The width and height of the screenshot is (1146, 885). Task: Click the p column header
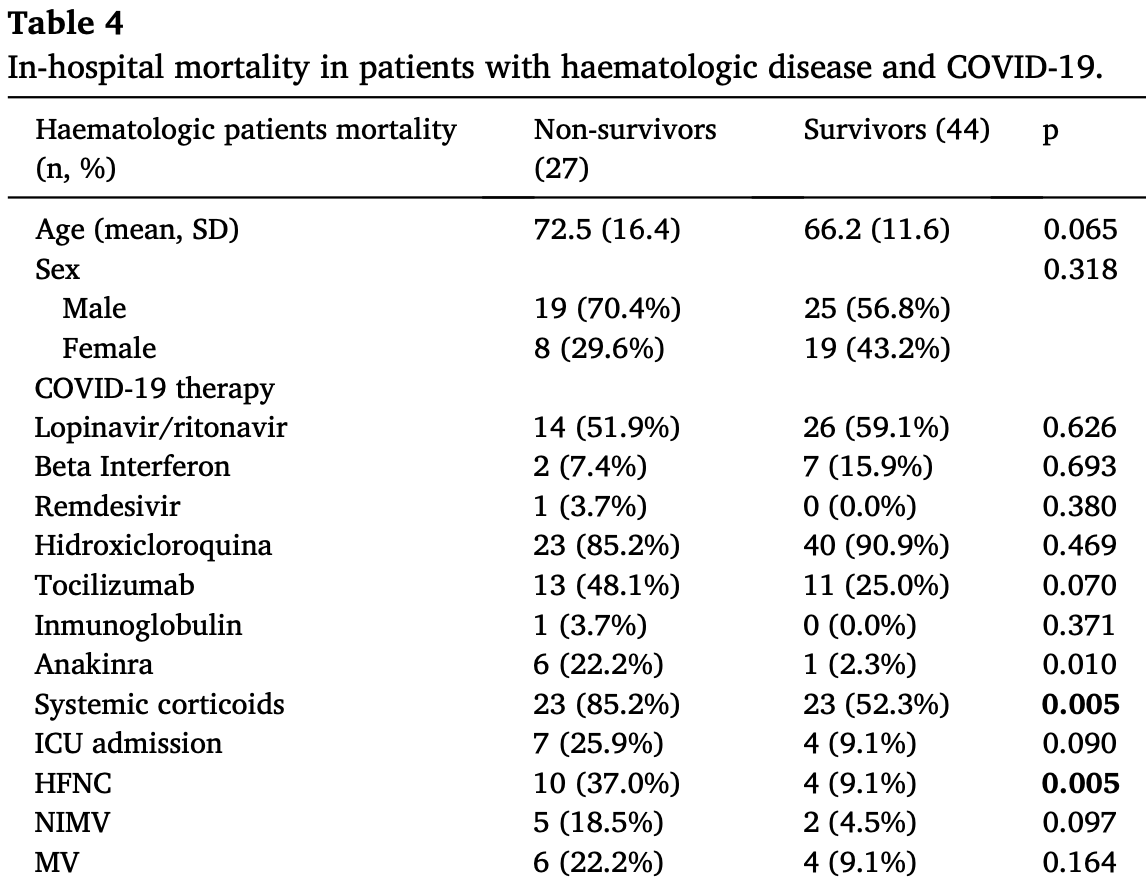click(1050, 132)
